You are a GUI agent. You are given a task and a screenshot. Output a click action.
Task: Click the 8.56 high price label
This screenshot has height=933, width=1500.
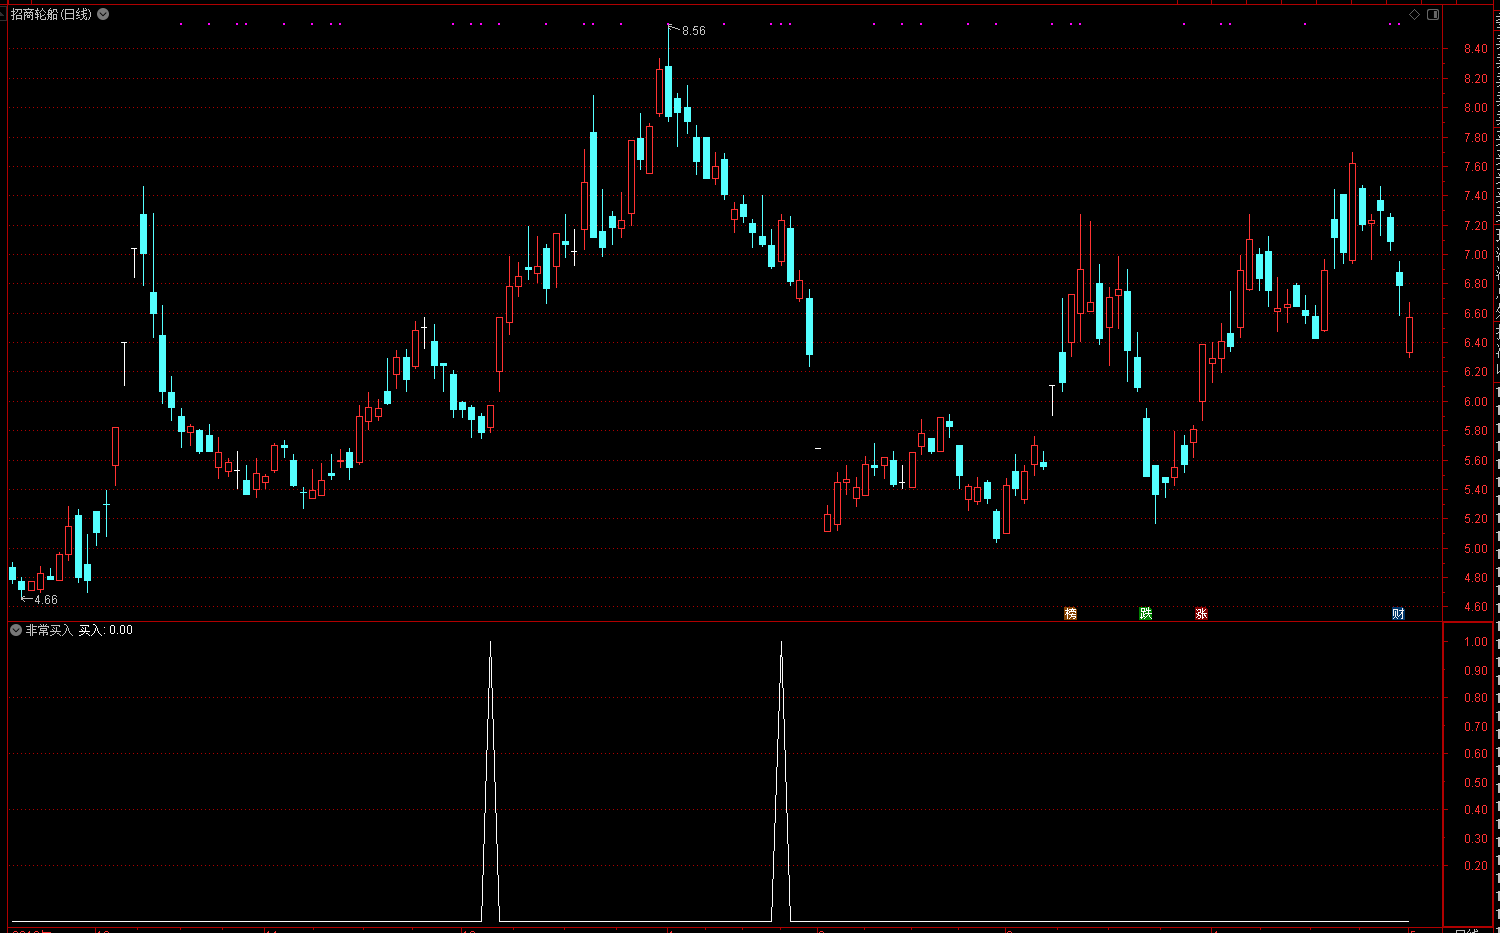tap(694, 31)
